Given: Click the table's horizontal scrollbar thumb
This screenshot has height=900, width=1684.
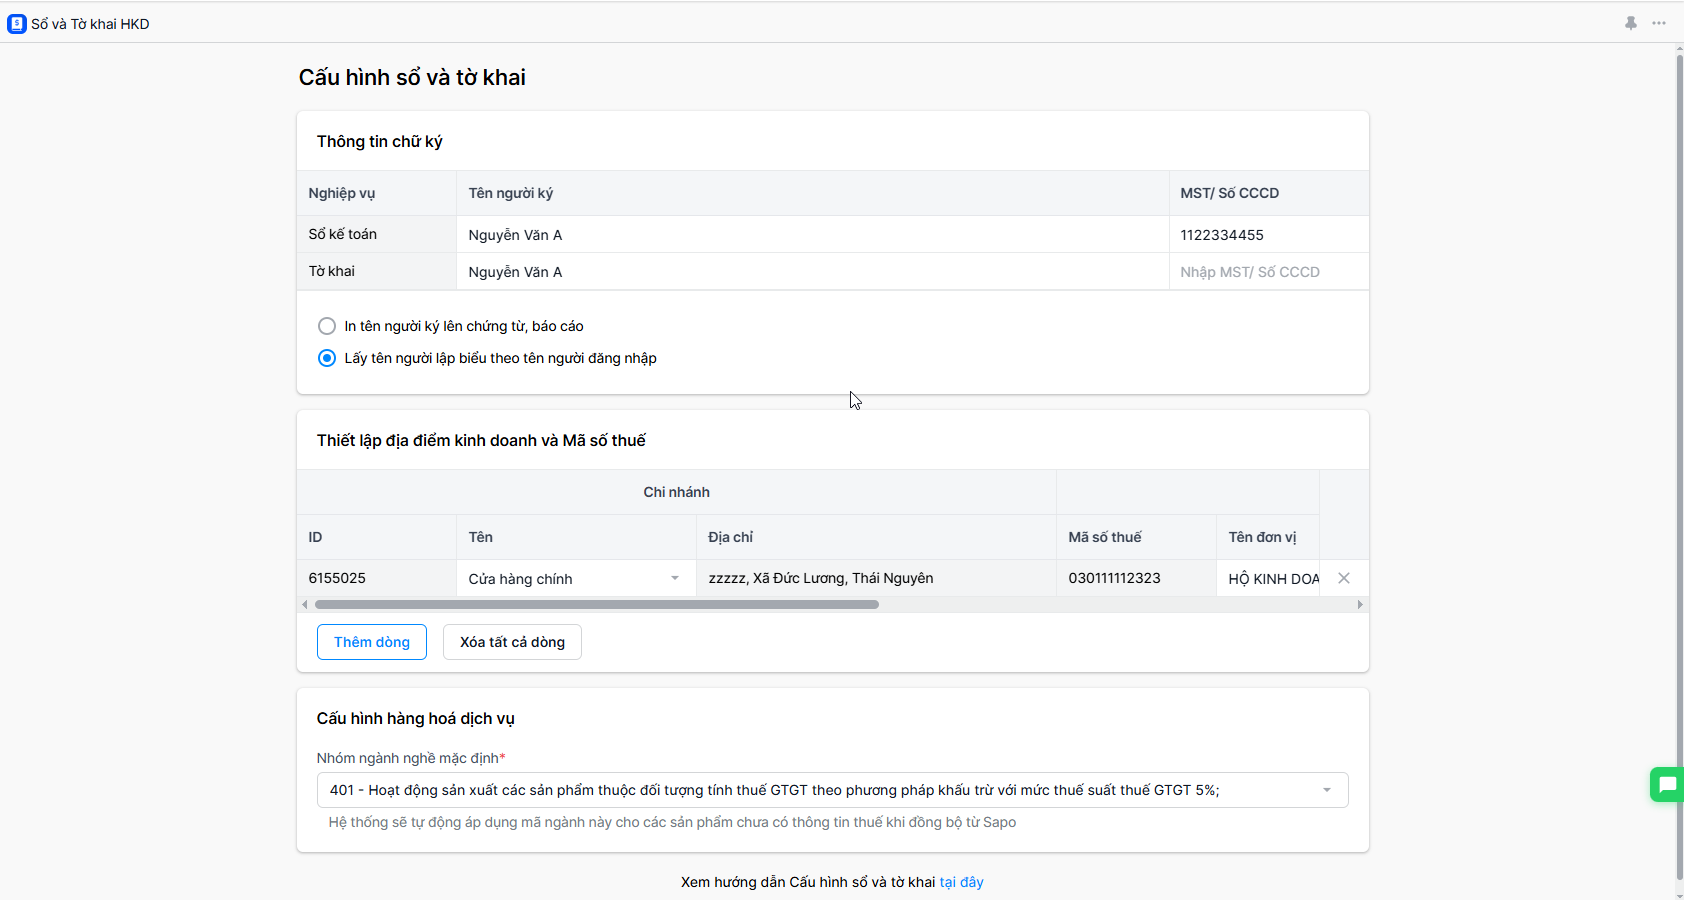Looking at the screenshot, I should [x=596, y=605].
